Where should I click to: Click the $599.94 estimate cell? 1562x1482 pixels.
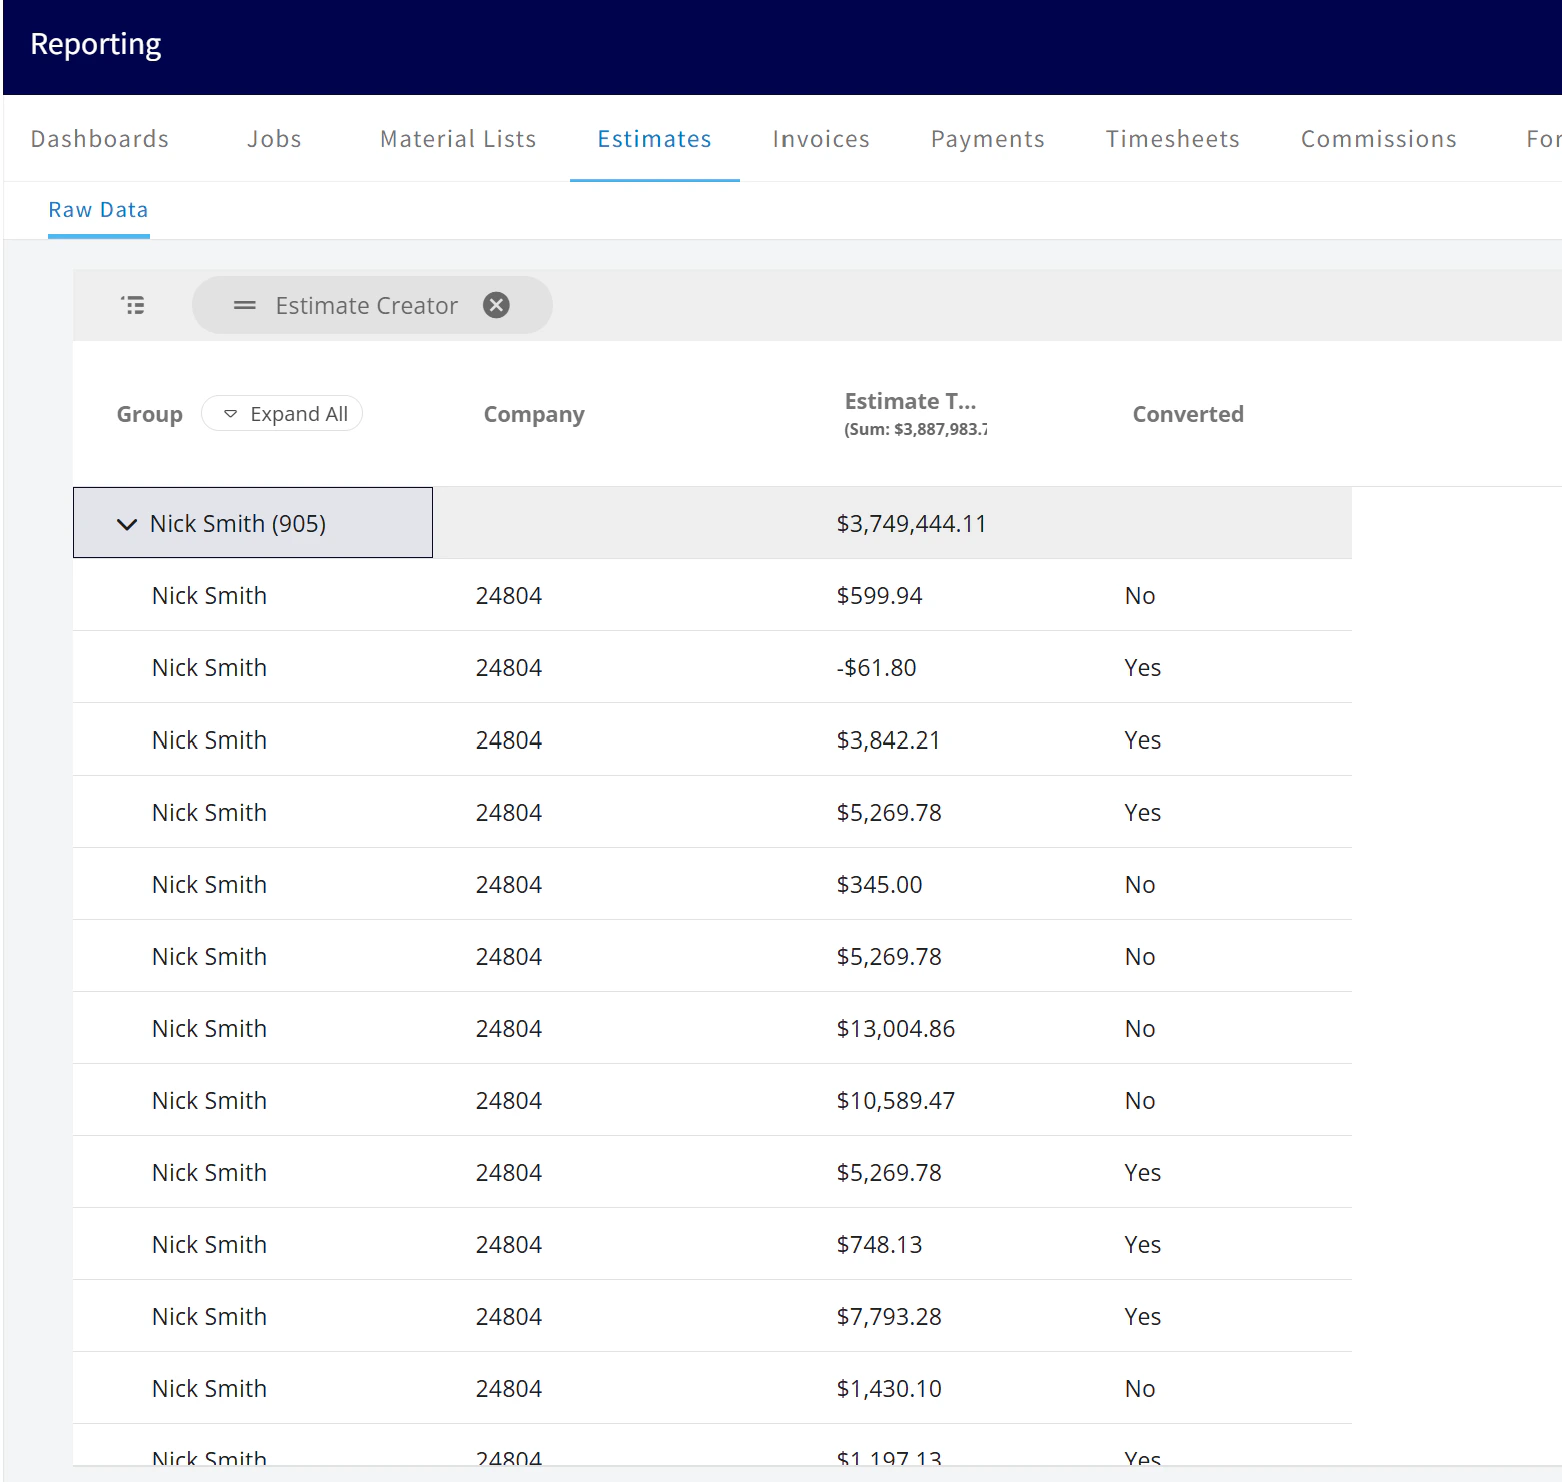[x=879, y=596]
